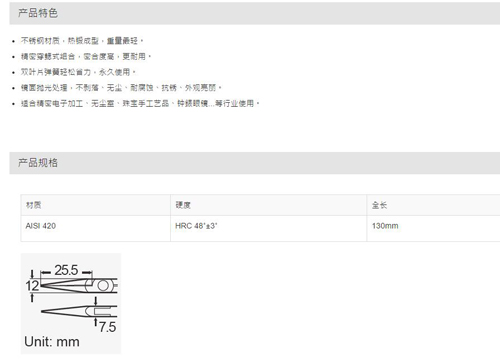Viewport: 500px width, 362px height.
Task: Click the top-view plier tip drawing
Action: (79, 286)
